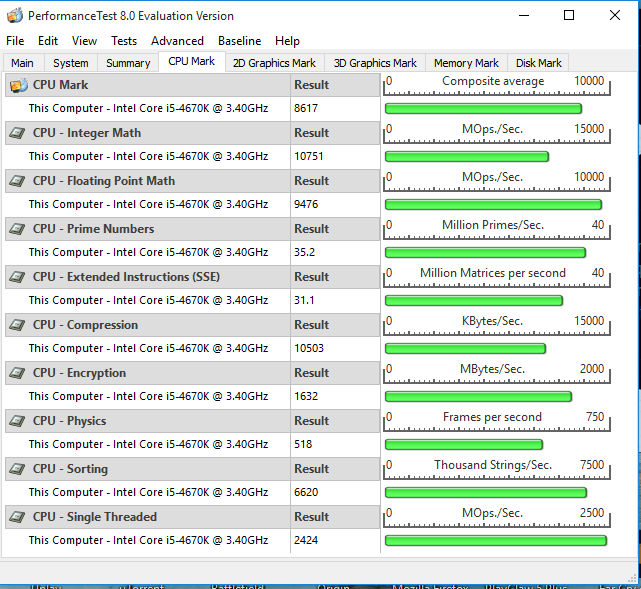The width and height of the screenshot is (641, 589).
Task: Switch to the 3D Graphics Mark tab
Action: click(x=375, y=63)
